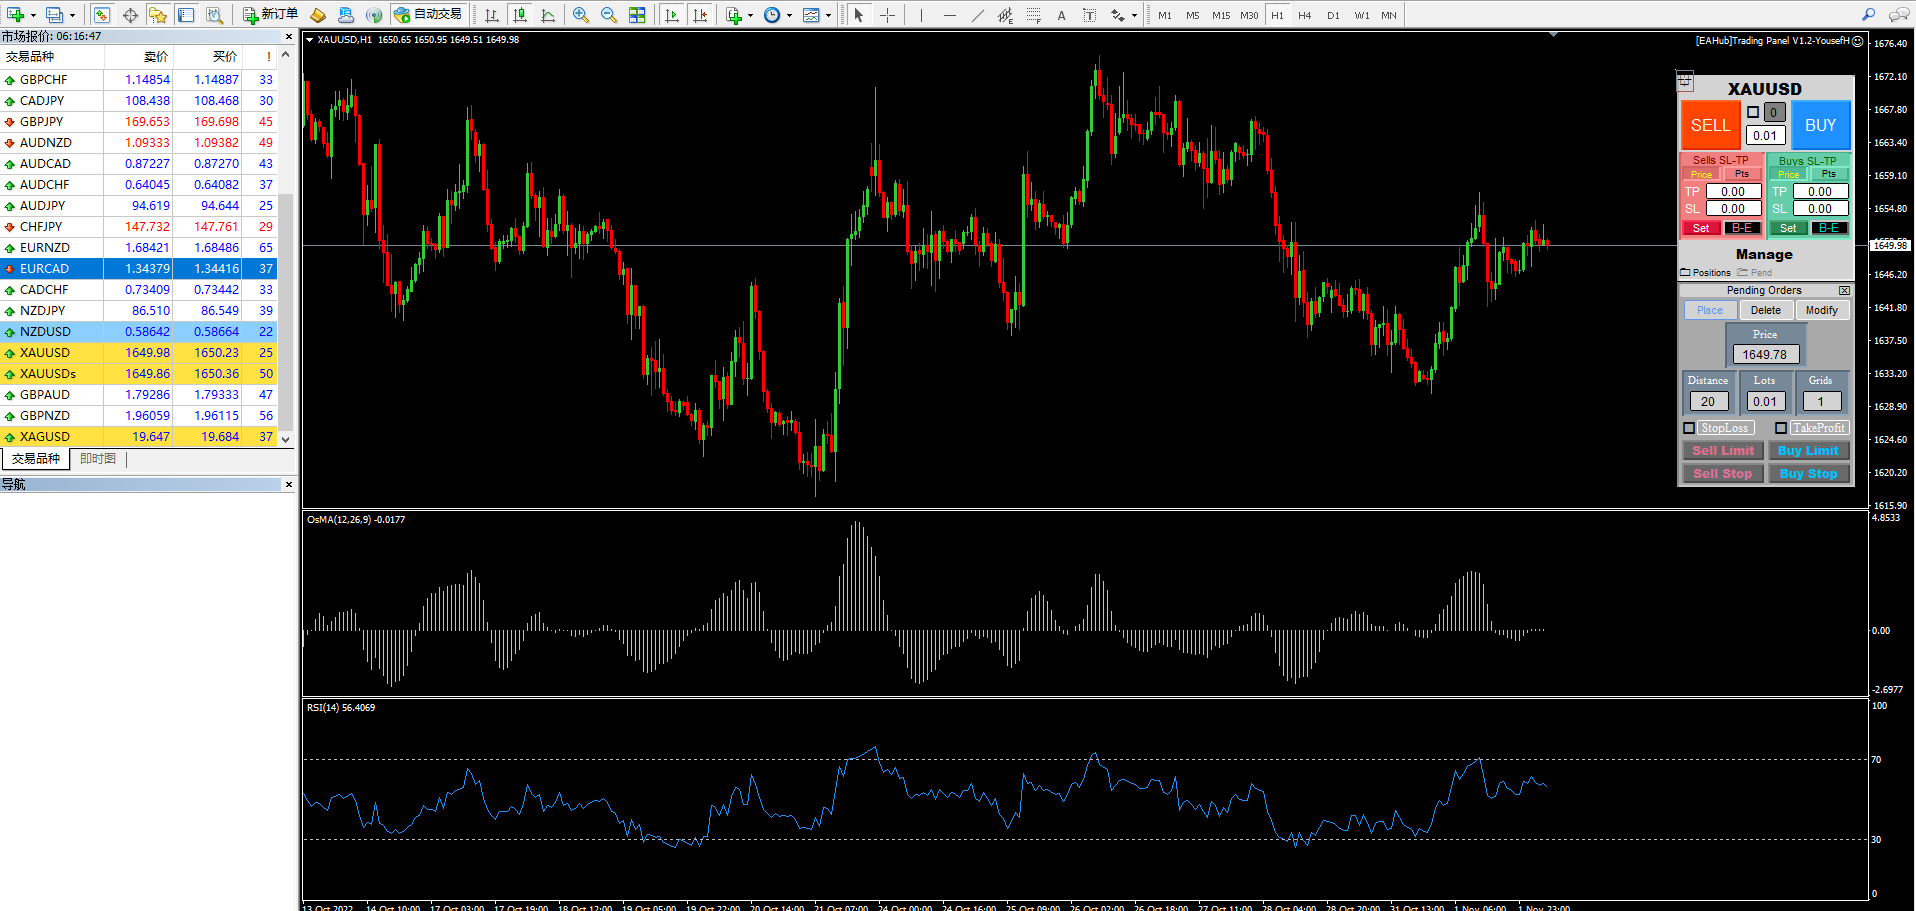Toggle the Chart Shift icon
Image resolution: width=1916 pixels, height=911 pixels.
pyautogui.click(x=700, y=15)
